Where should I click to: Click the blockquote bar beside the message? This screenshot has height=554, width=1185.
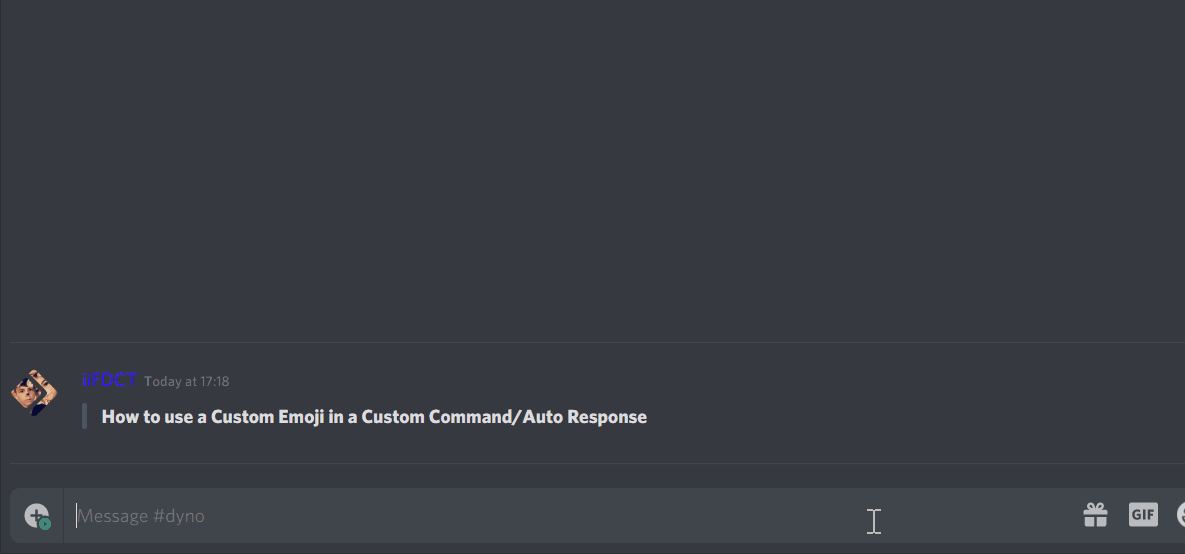pyautogui.click(x=85, y=416)
